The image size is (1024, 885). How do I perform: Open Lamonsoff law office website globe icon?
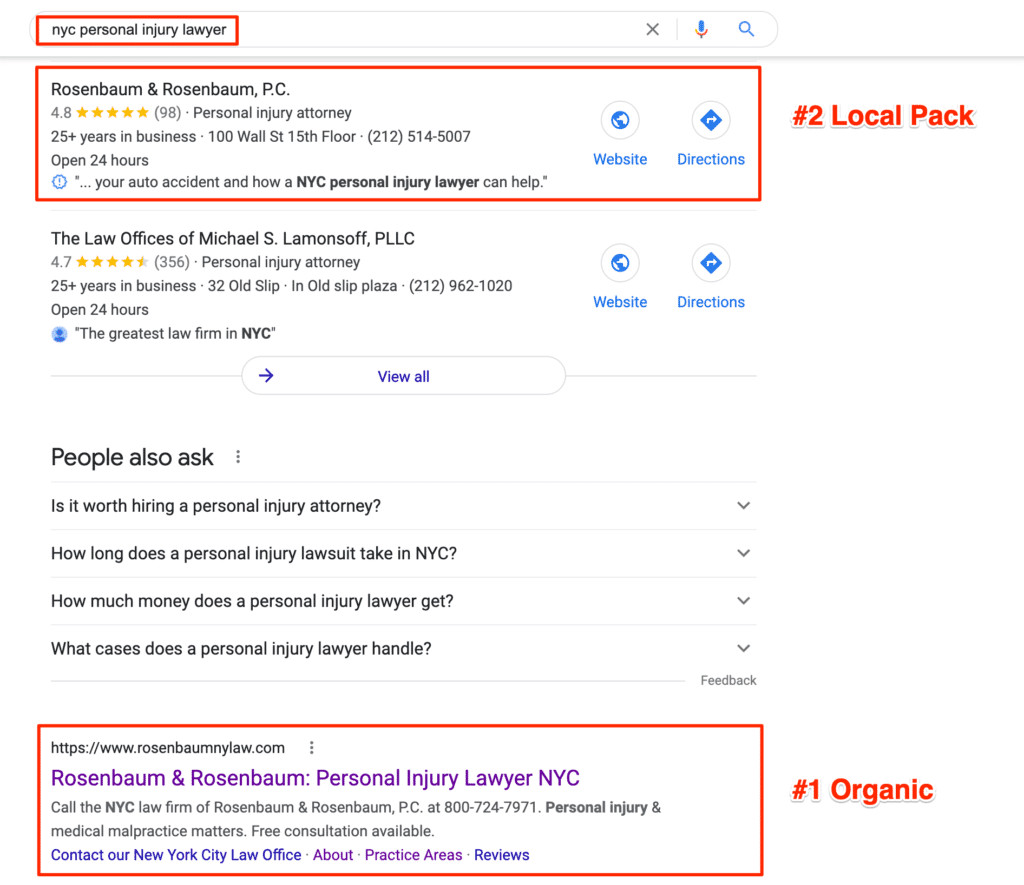pos(620,263)
